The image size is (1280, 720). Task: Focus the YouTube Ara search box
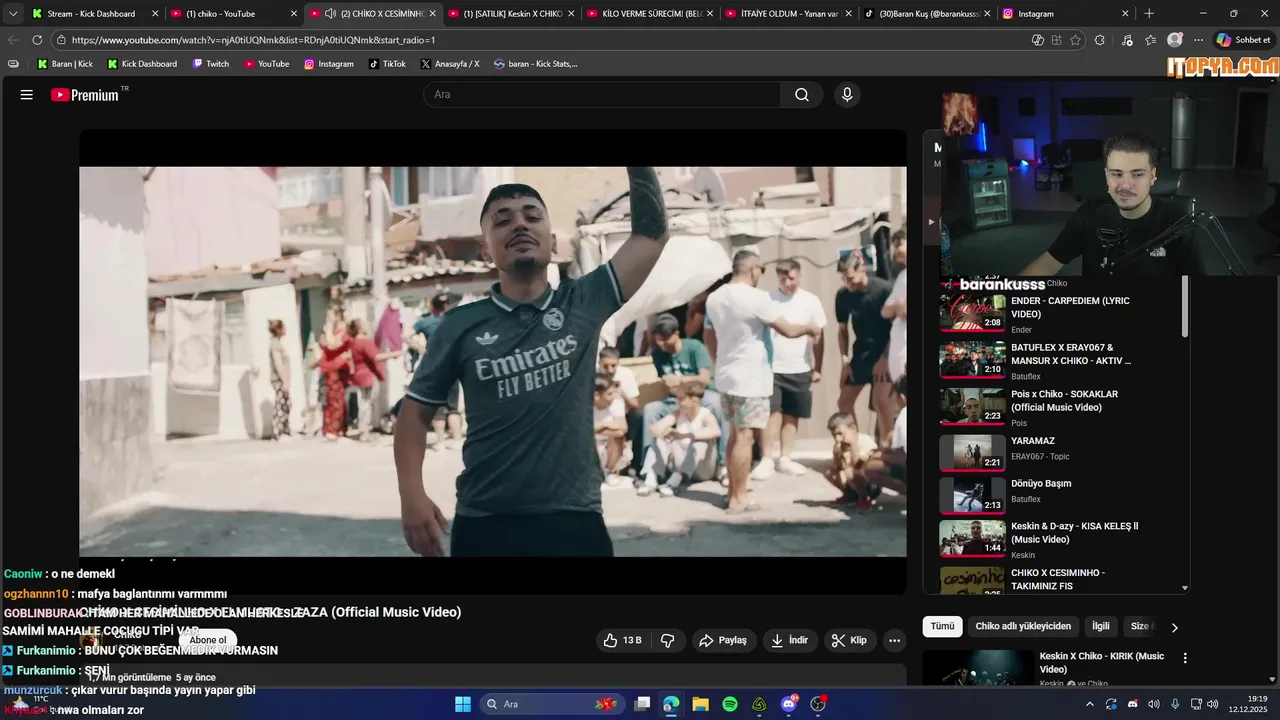coord(602,95)
